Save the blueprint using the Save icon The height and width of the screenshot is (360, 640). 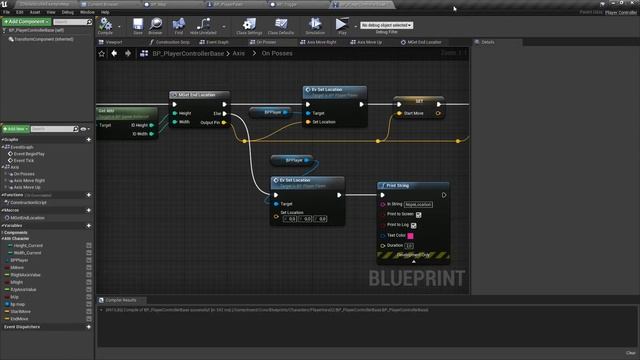pyautogui.click(x=138, y=24)
